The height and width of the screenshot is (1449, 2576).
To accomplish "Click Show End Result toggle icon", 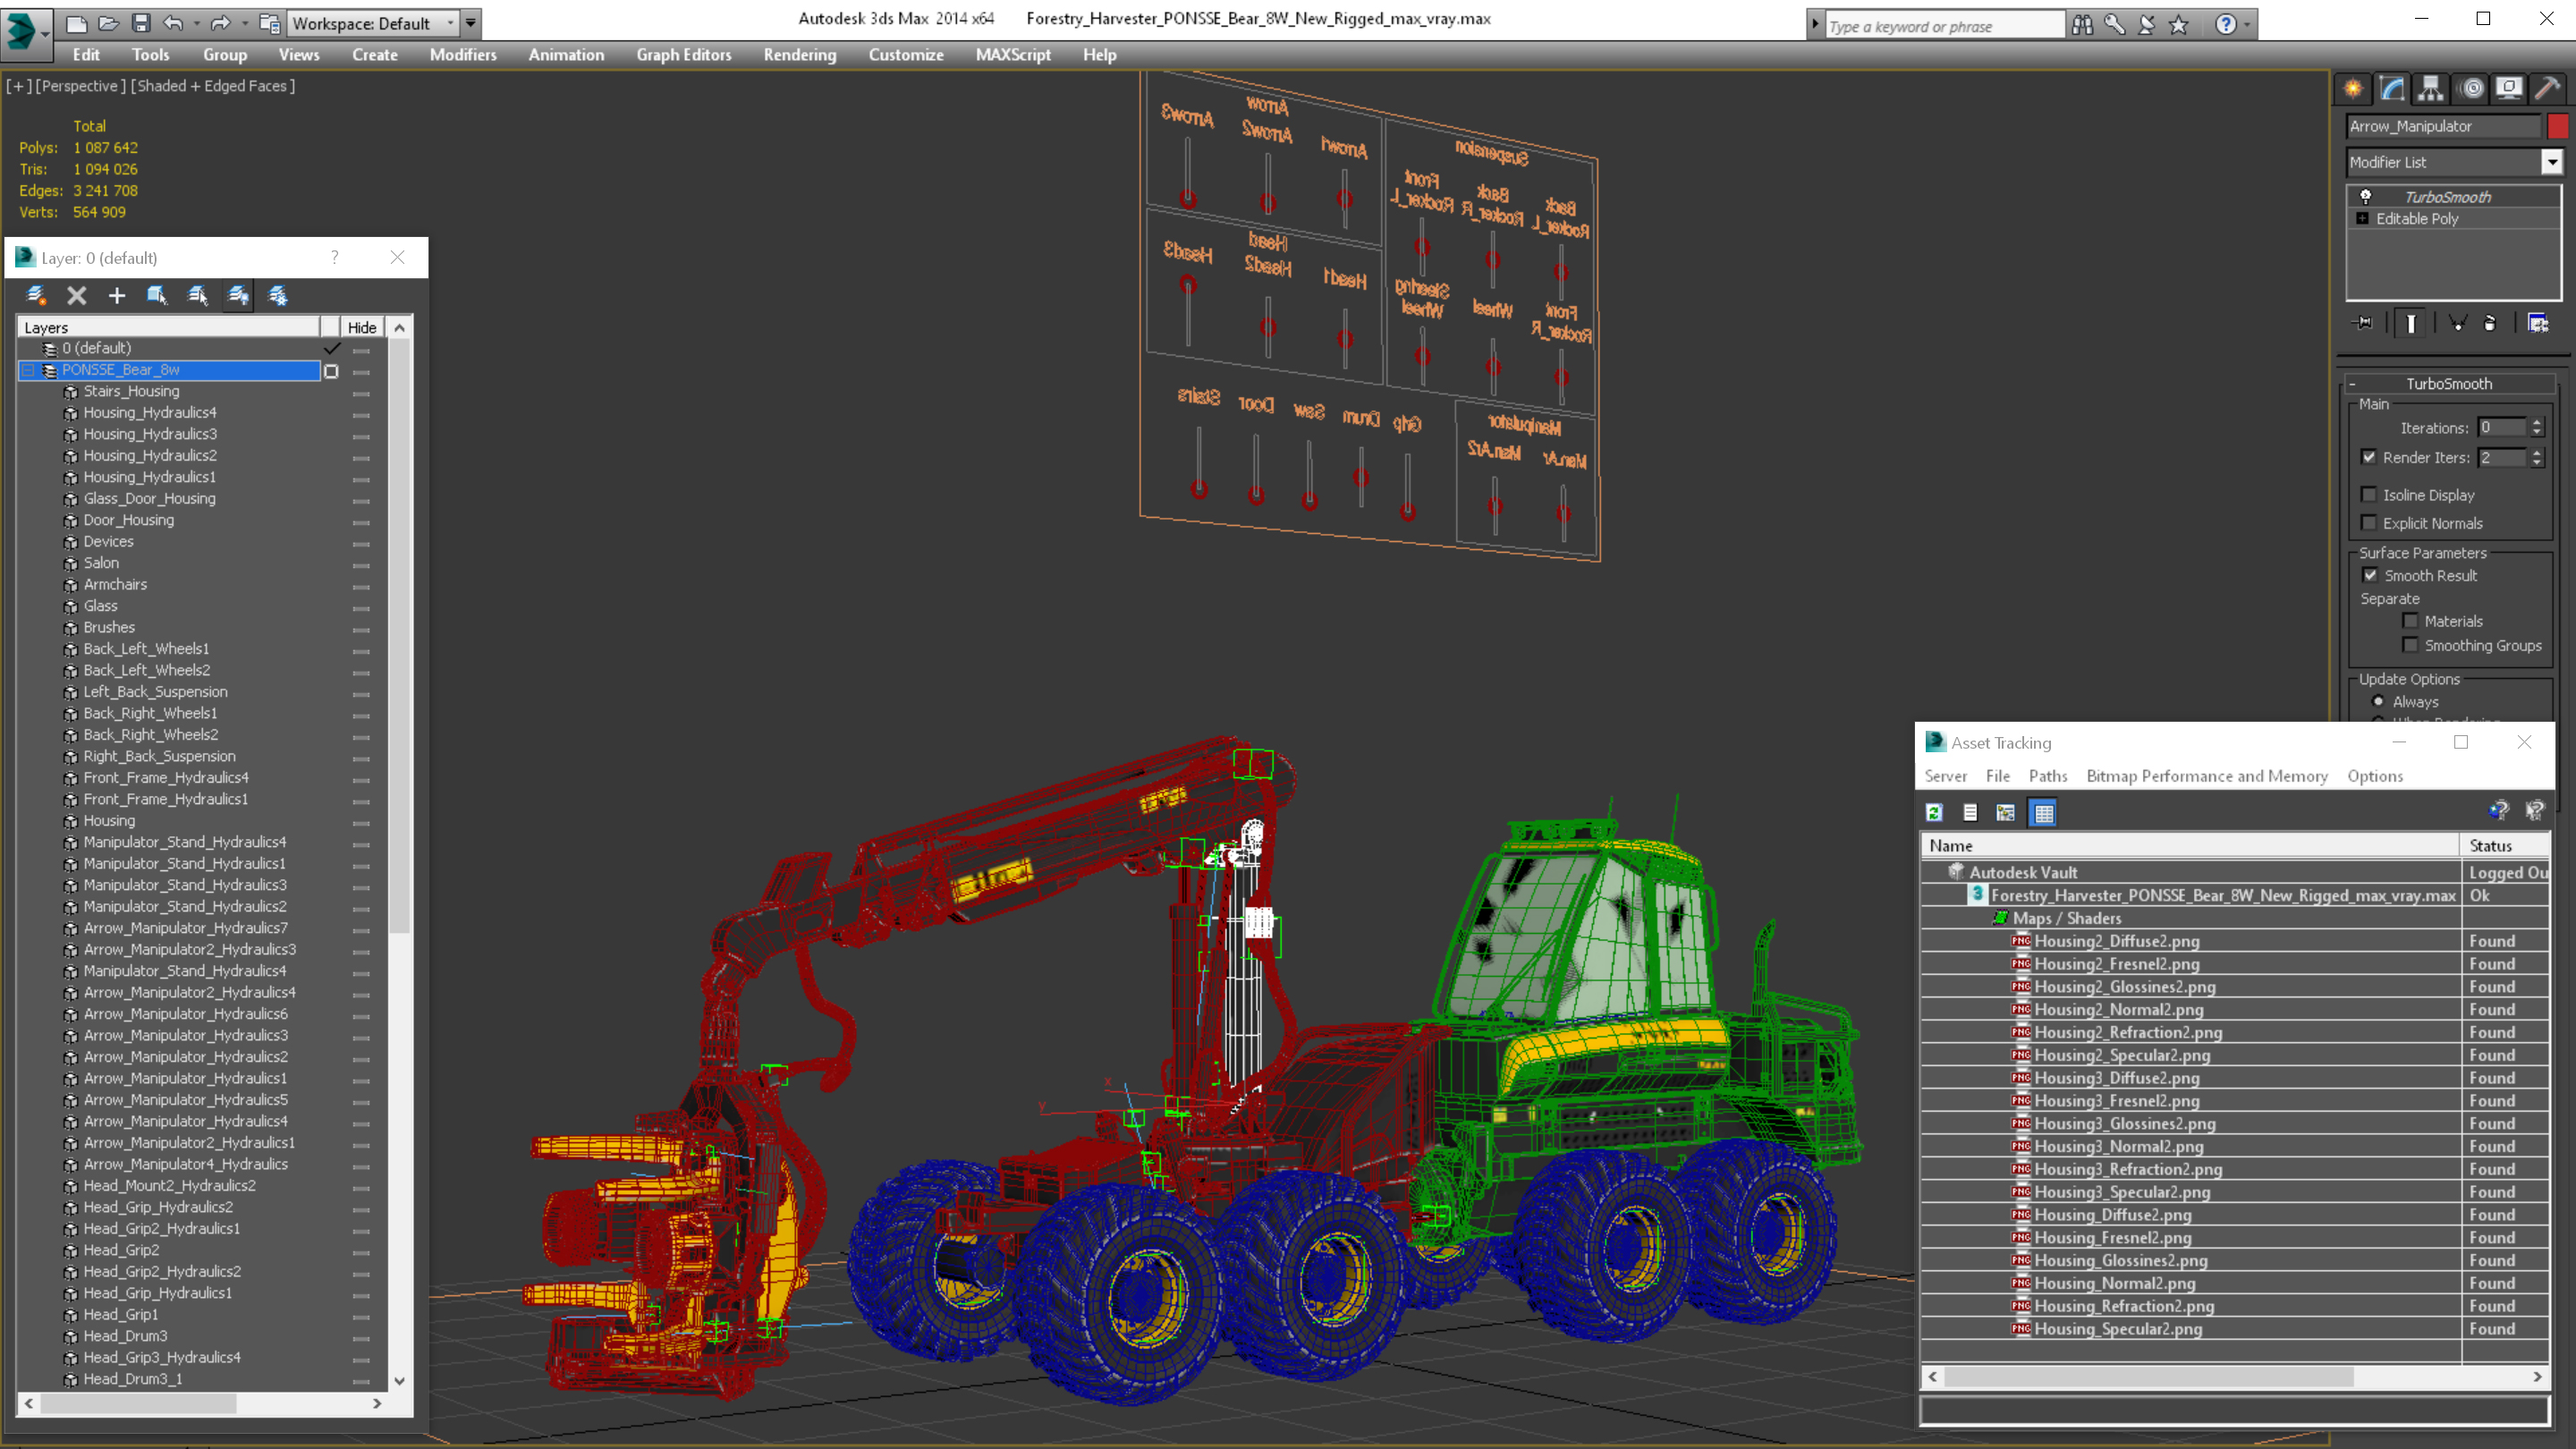I will pos(2411,323).
